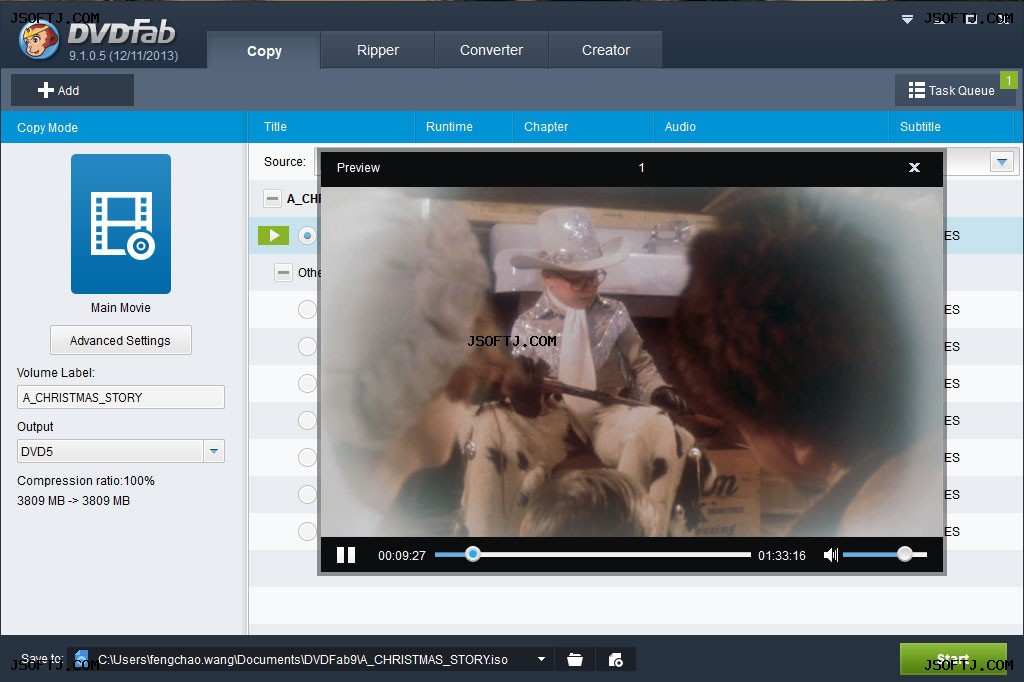Click the Volume Label input field
Image resolution: width=1024 pixels, height=682 pixels.
click(x=121, y=397)
